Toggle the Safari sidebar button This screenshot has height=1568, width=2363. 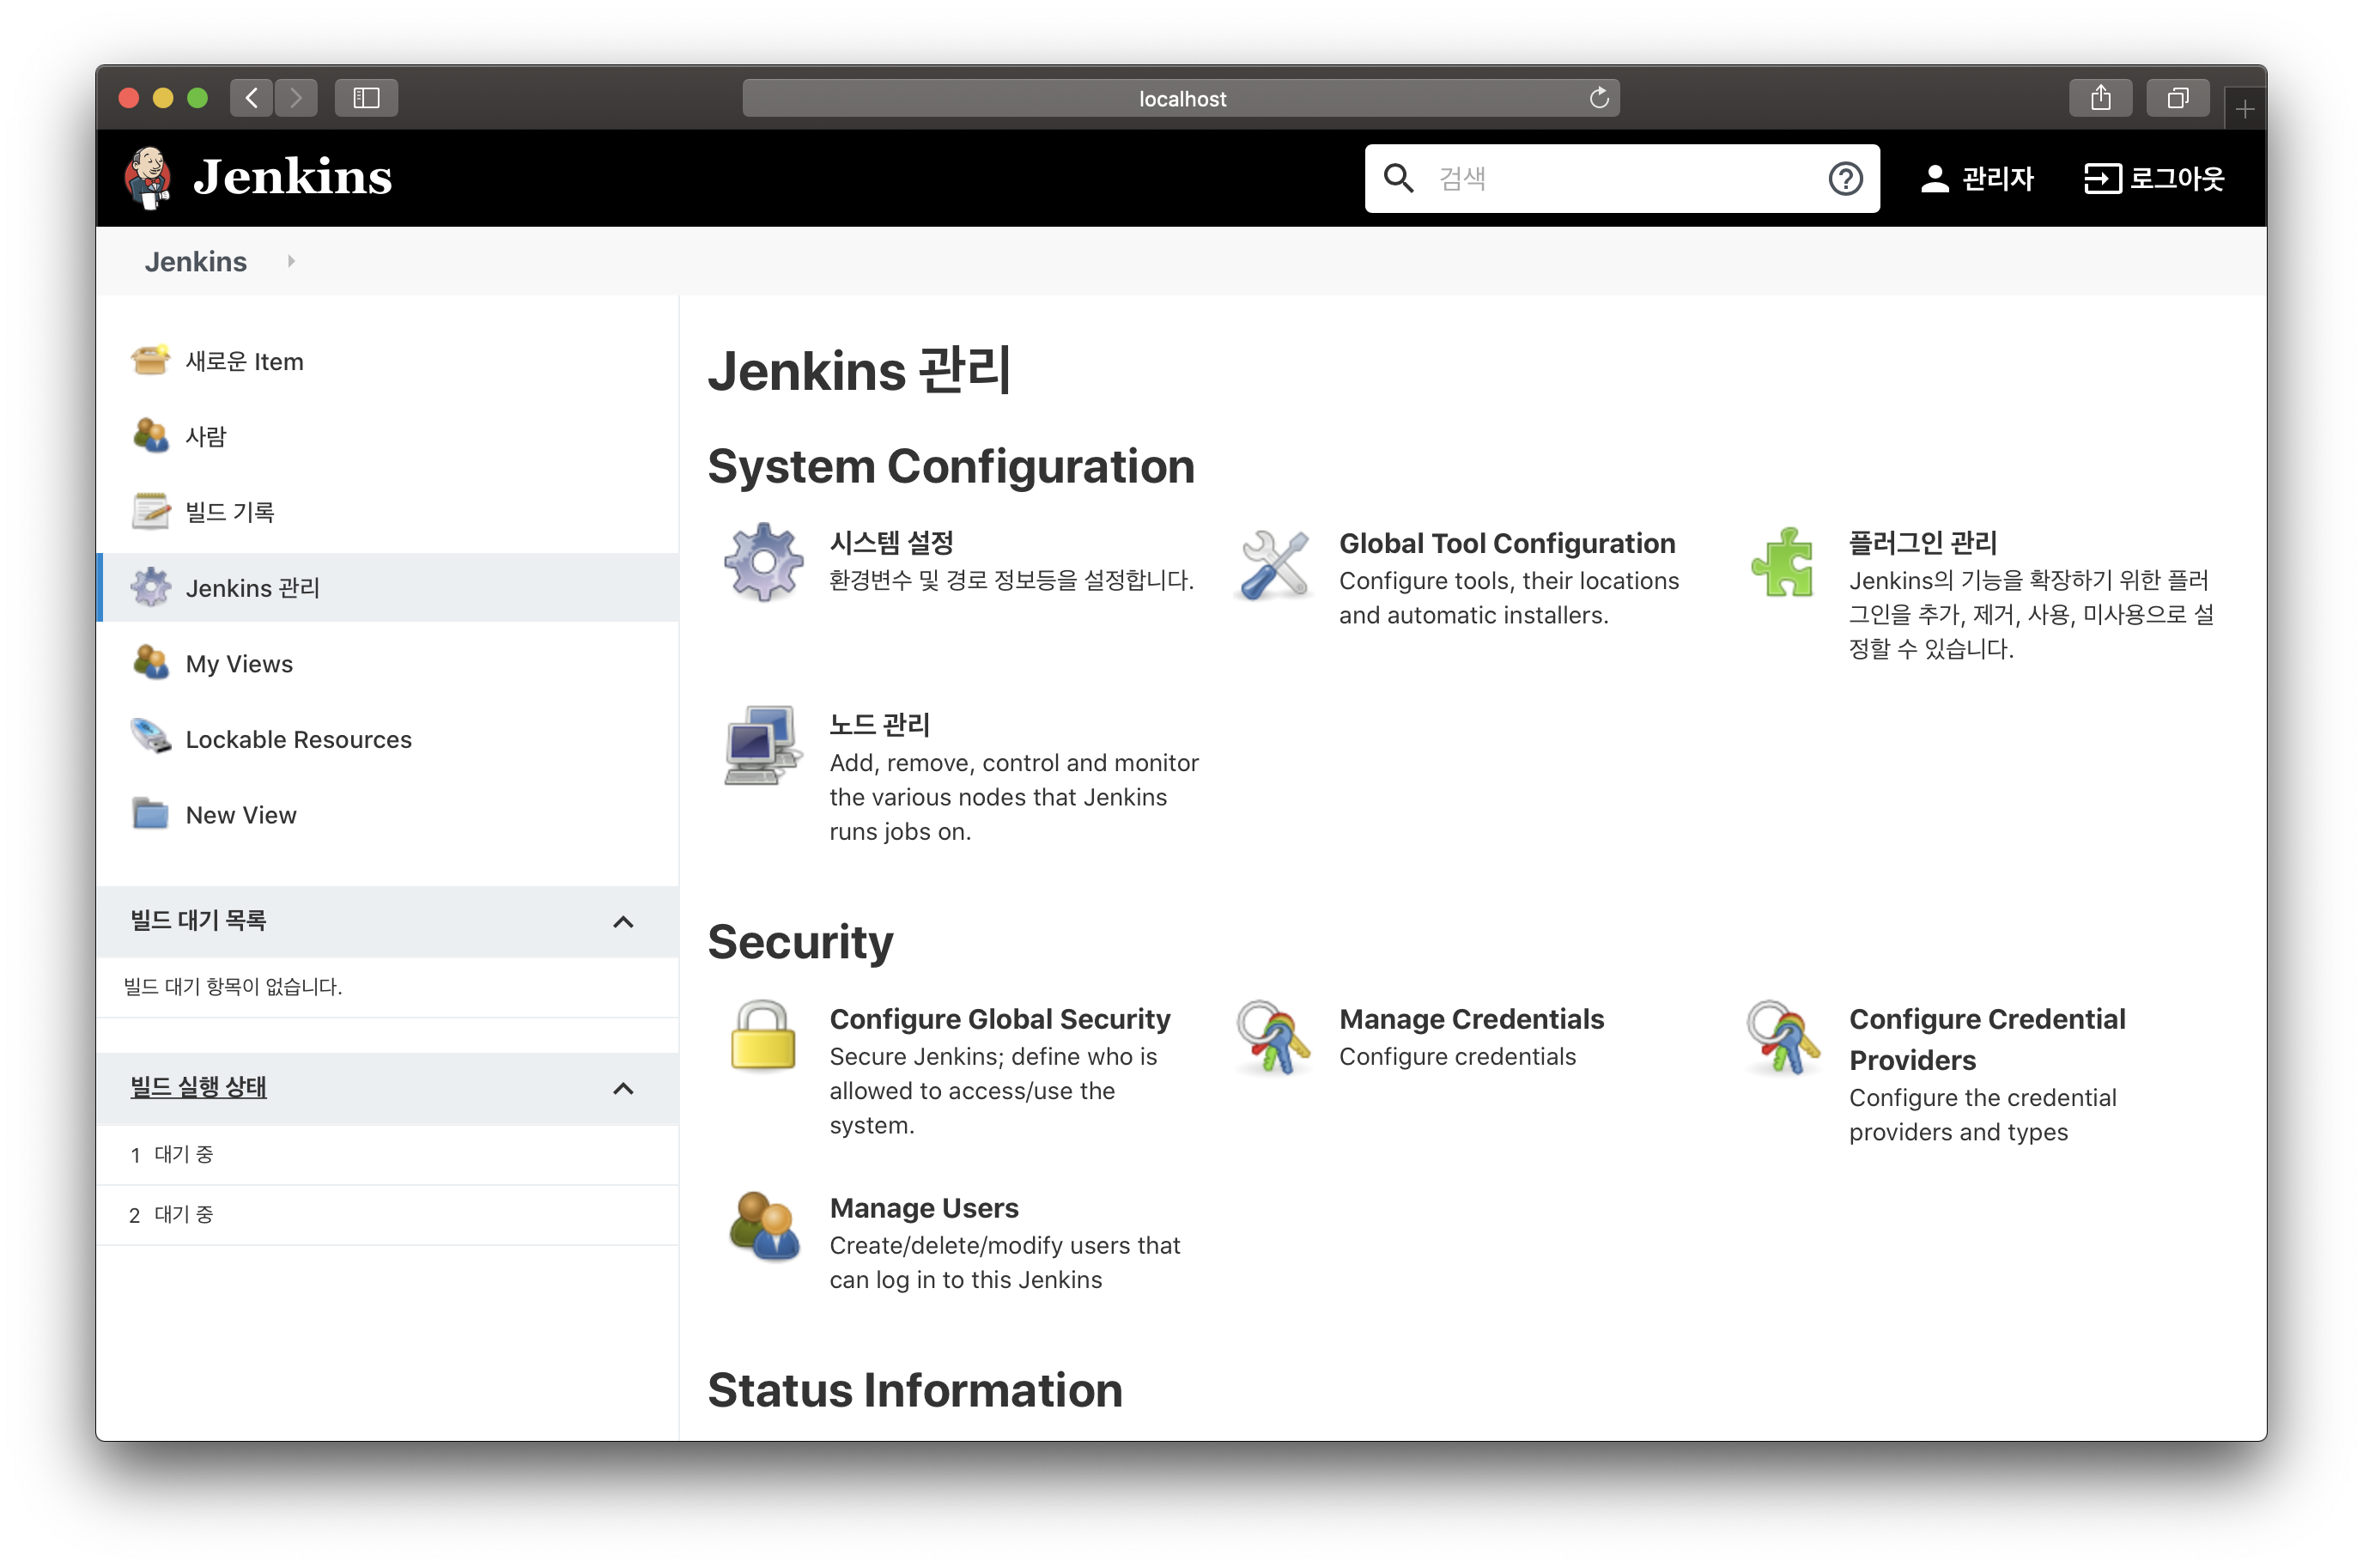click(x=366, y=98)
